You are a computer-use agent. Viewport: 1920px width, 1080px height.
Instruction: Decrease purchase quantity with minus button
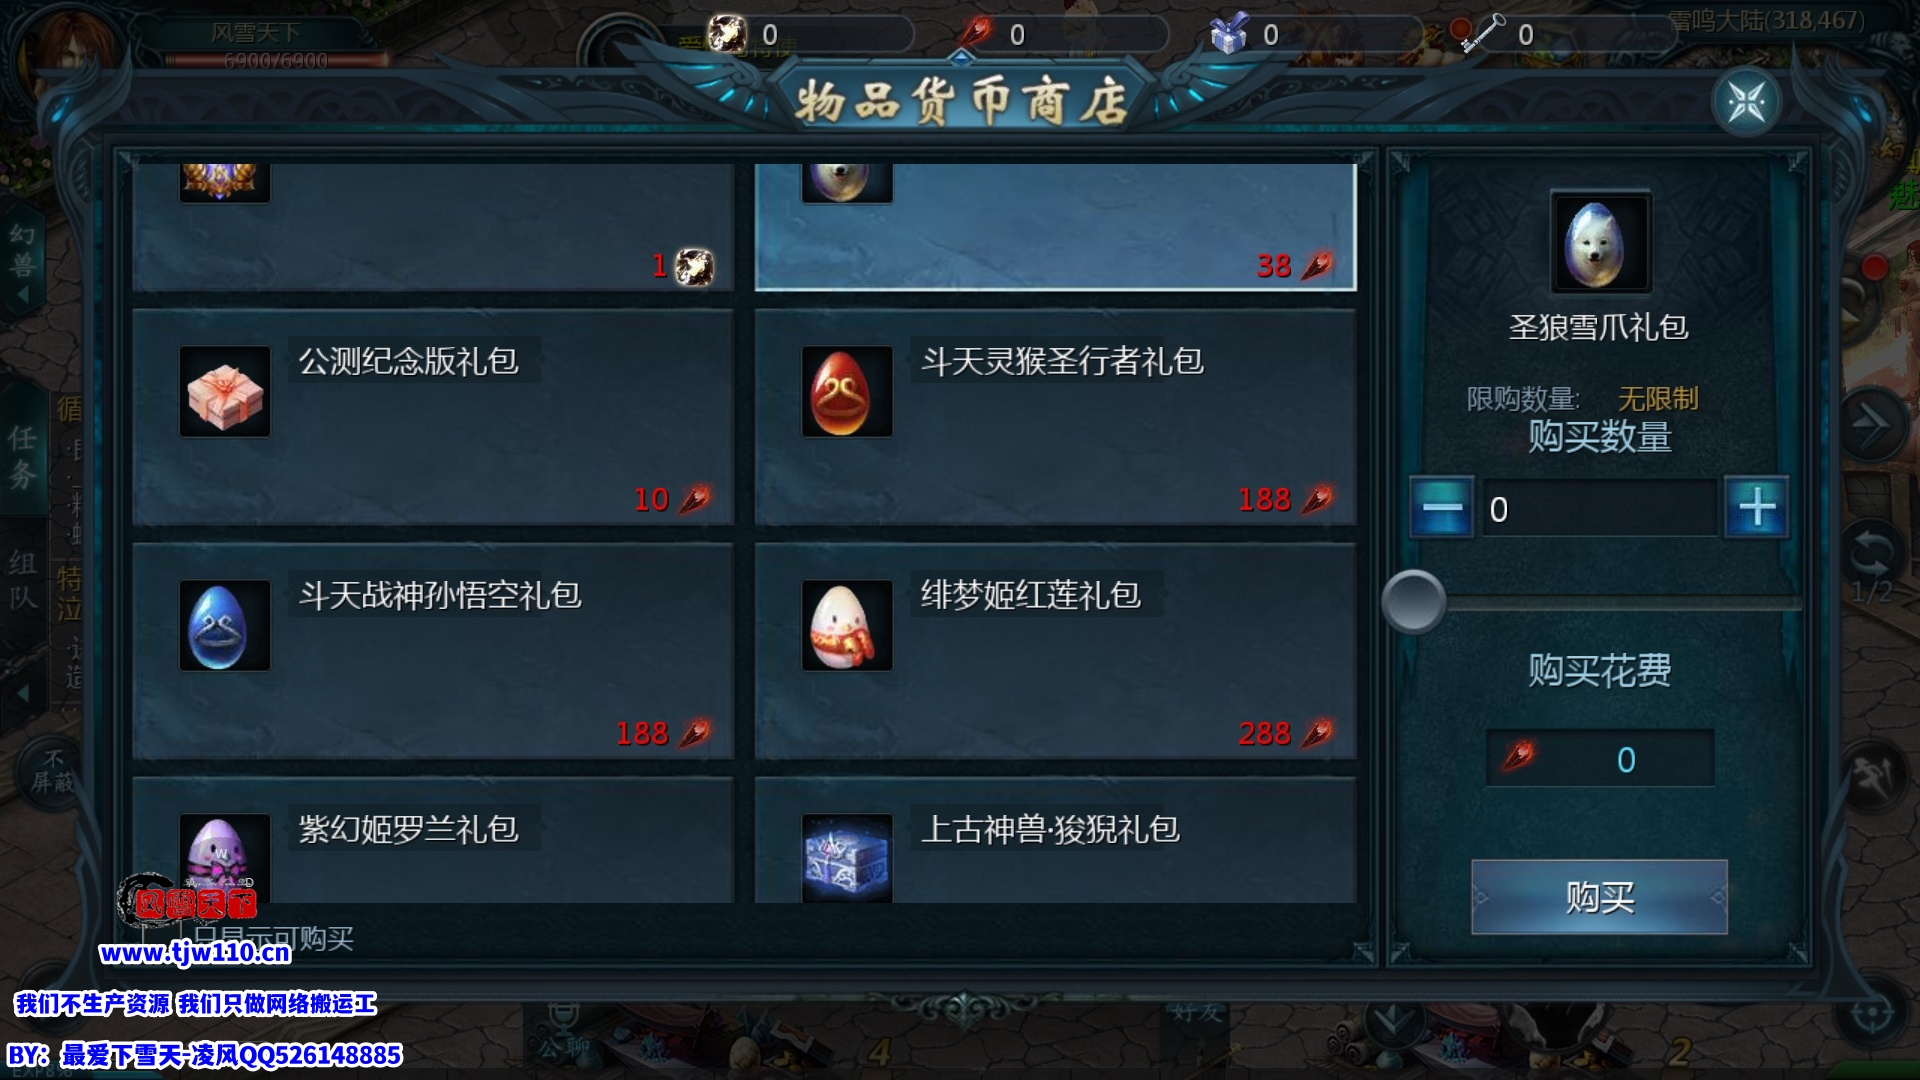(x=1441, y=508)
